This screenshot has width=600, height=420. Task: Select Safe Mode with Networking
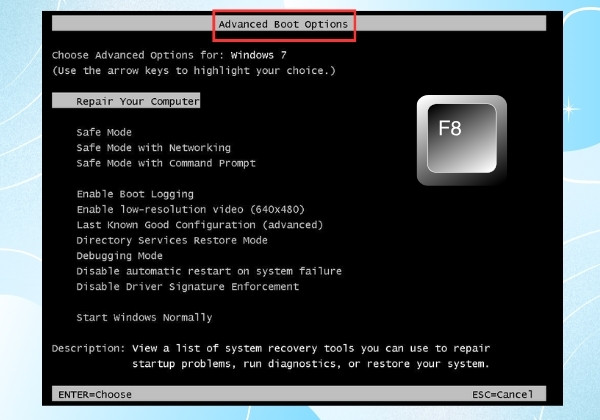[x=153, y=148]
